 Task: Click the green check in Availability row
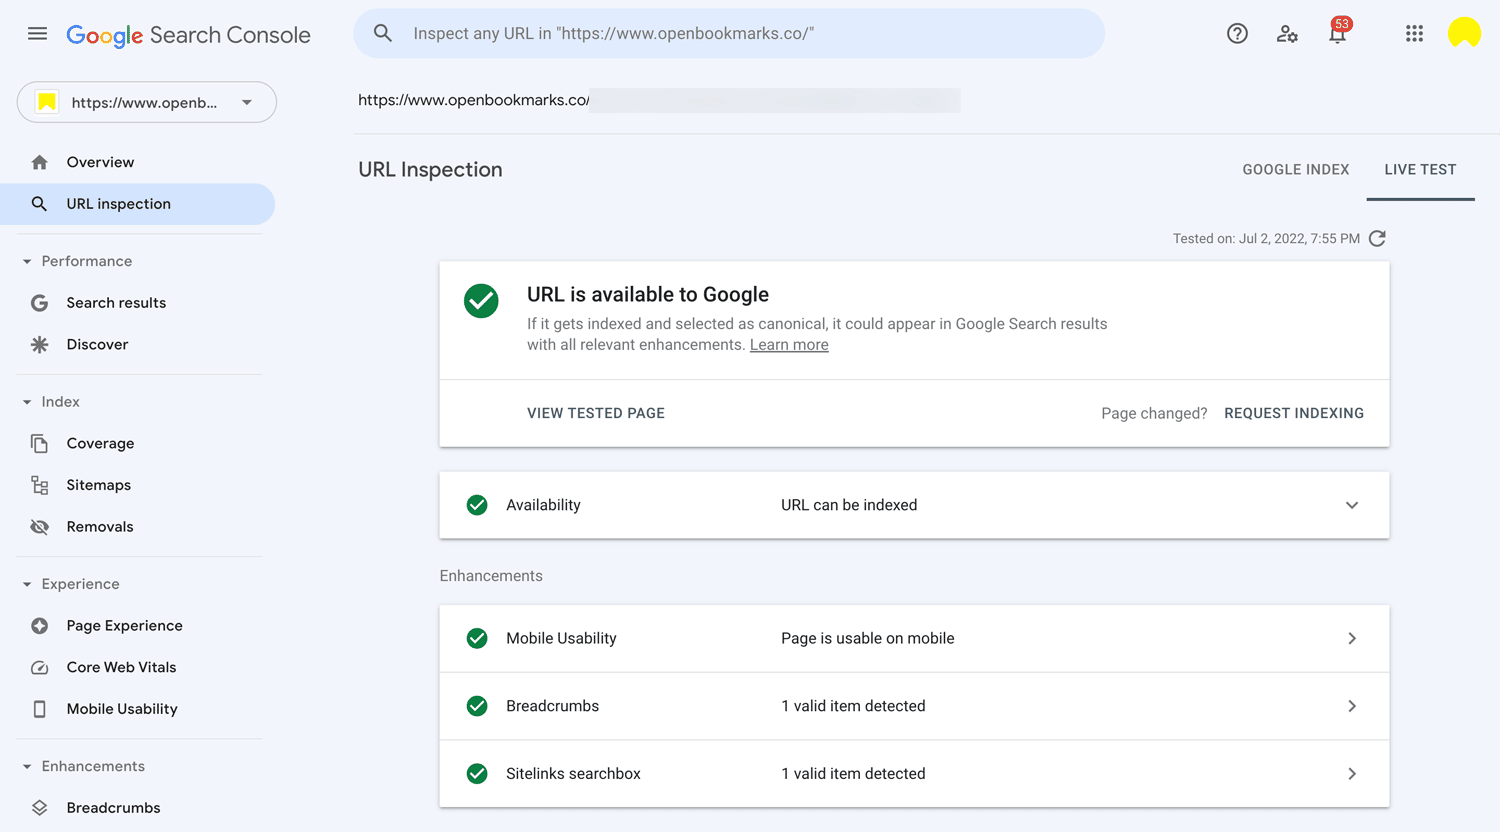click(x=477, y=505)
